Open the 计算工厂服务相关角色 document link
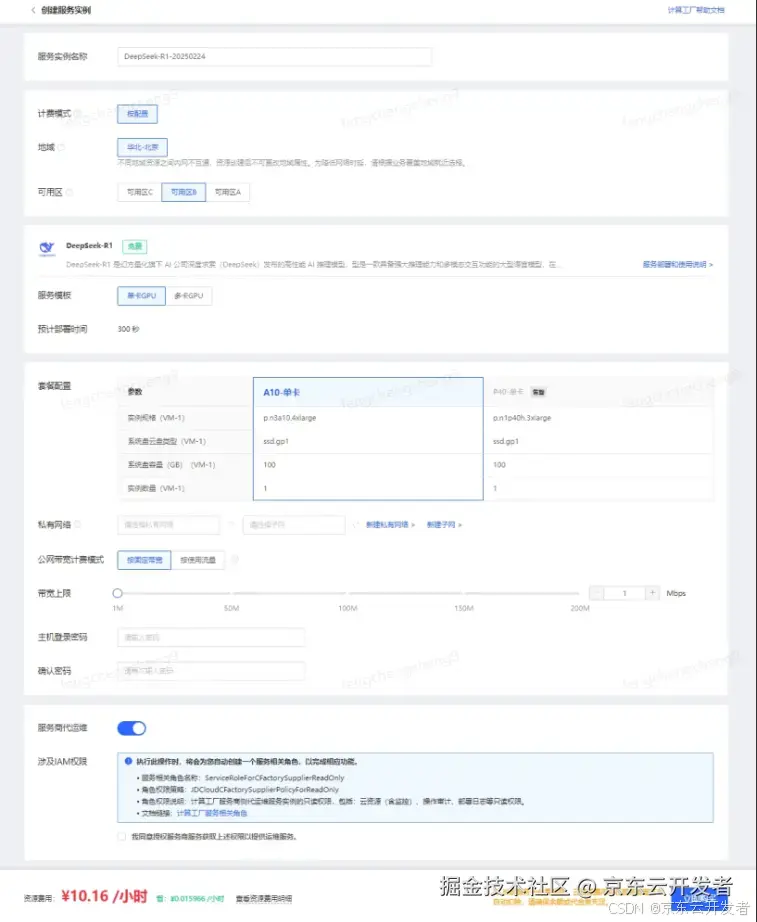Screen dimensions: 757x922 (212, 813)
